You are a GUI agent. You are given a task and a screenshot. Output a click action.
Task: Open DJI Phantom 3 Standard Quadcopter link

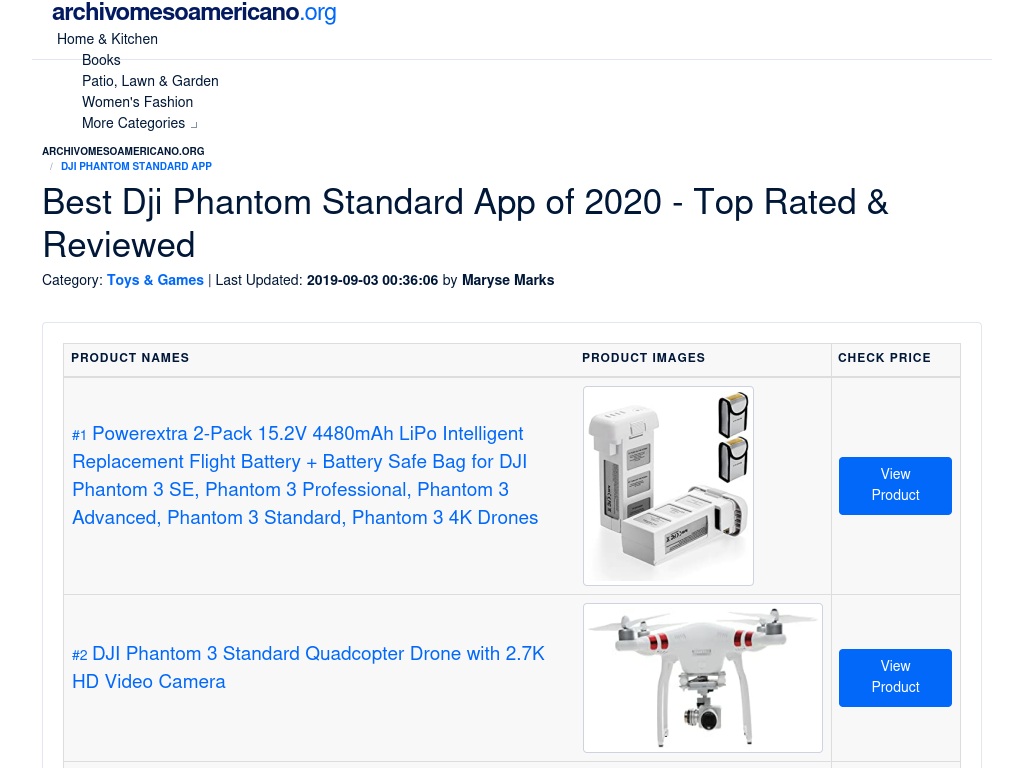point(308,667)
